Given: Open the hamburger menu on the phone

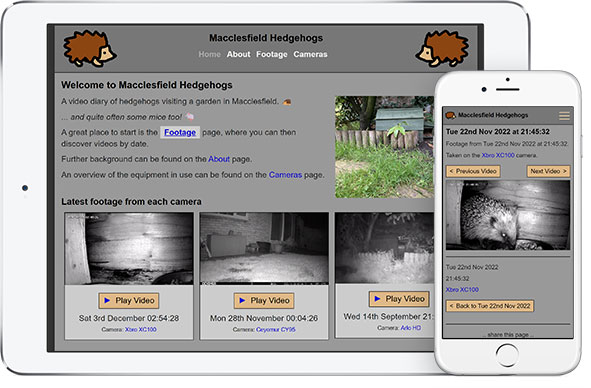Looking at the screenshot, I should [564, 115].
